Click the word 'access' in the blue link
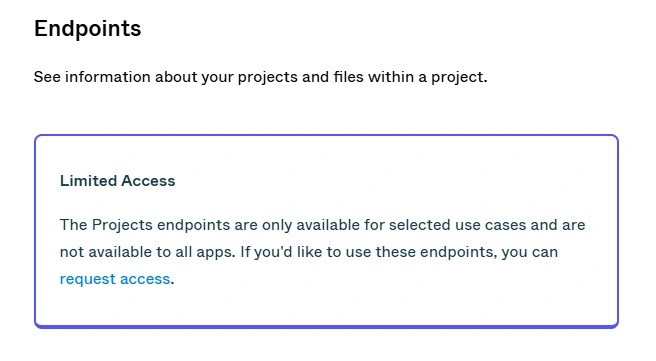This screenshot has height=361, width=656. pyautogui.click(x=145, y=279)
